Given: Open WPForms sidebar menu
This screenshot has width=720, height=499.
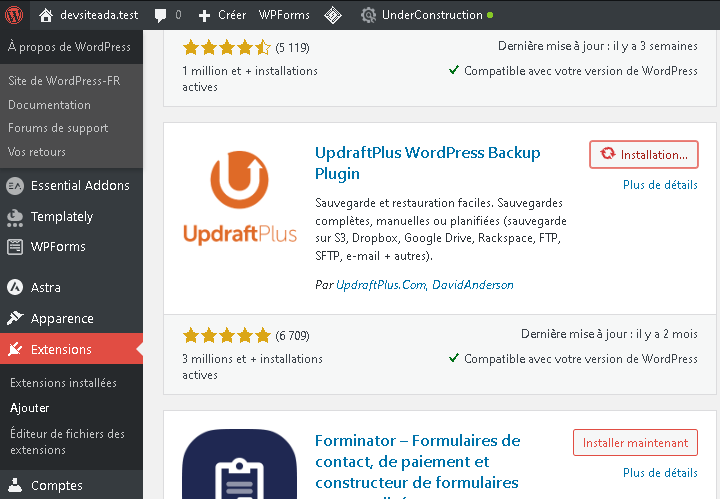Looking at the screenshot, I should (58, 247).
